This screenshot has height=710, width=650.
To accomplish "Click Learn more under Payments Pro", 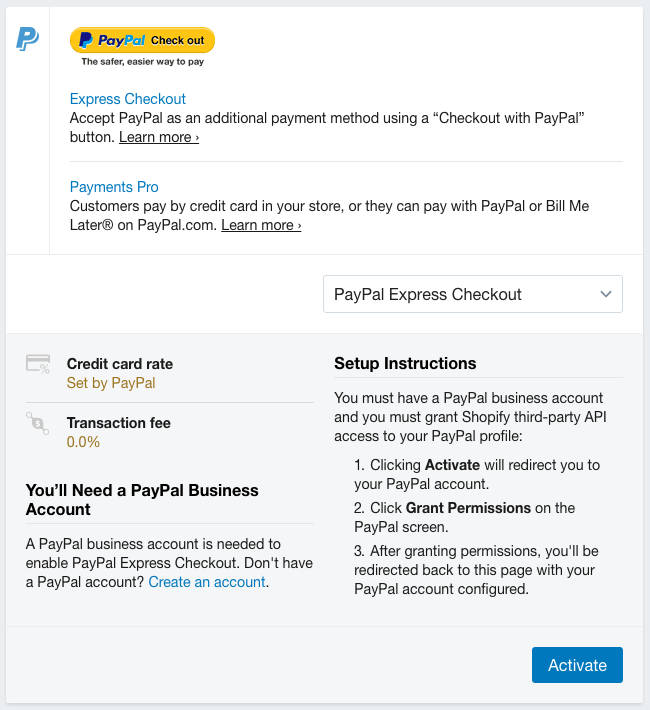I will 261,225.
